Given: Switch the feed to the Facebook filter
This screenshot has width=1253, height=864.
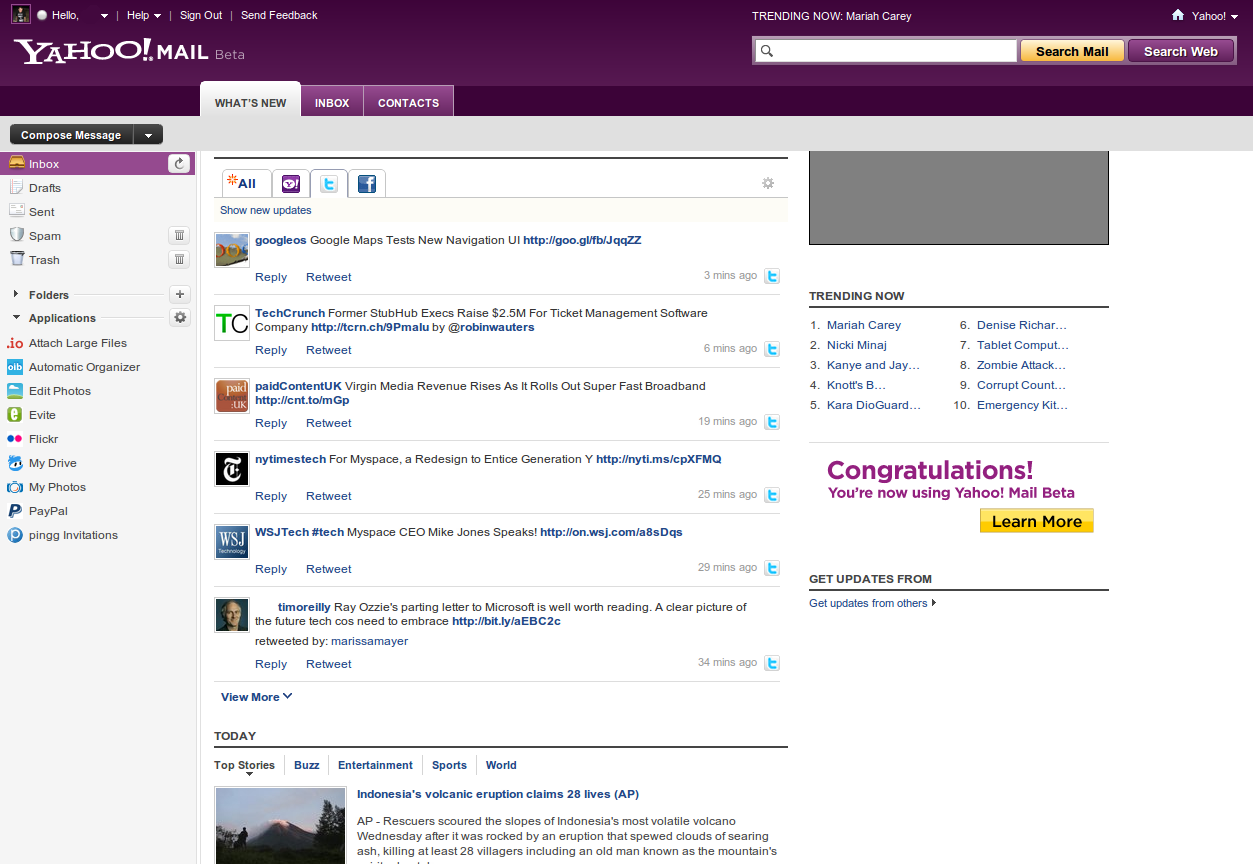Looking at the screenshot, I should [x=366, y=183].
